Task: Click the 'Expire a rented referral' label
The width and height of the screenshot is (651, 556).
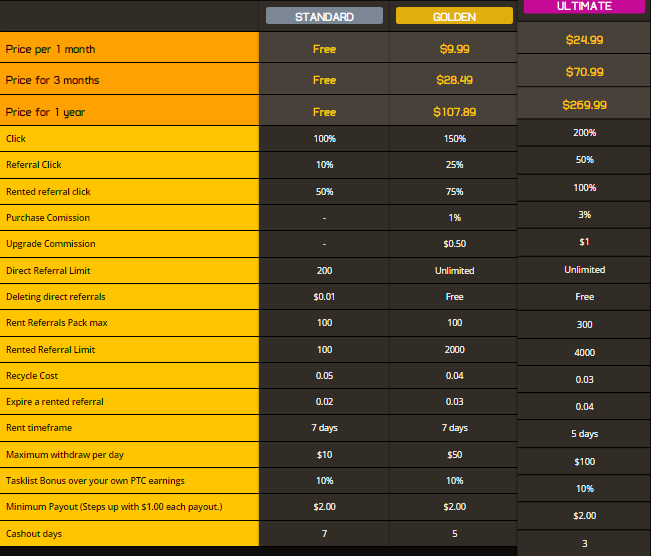Action: coord(55,402)
